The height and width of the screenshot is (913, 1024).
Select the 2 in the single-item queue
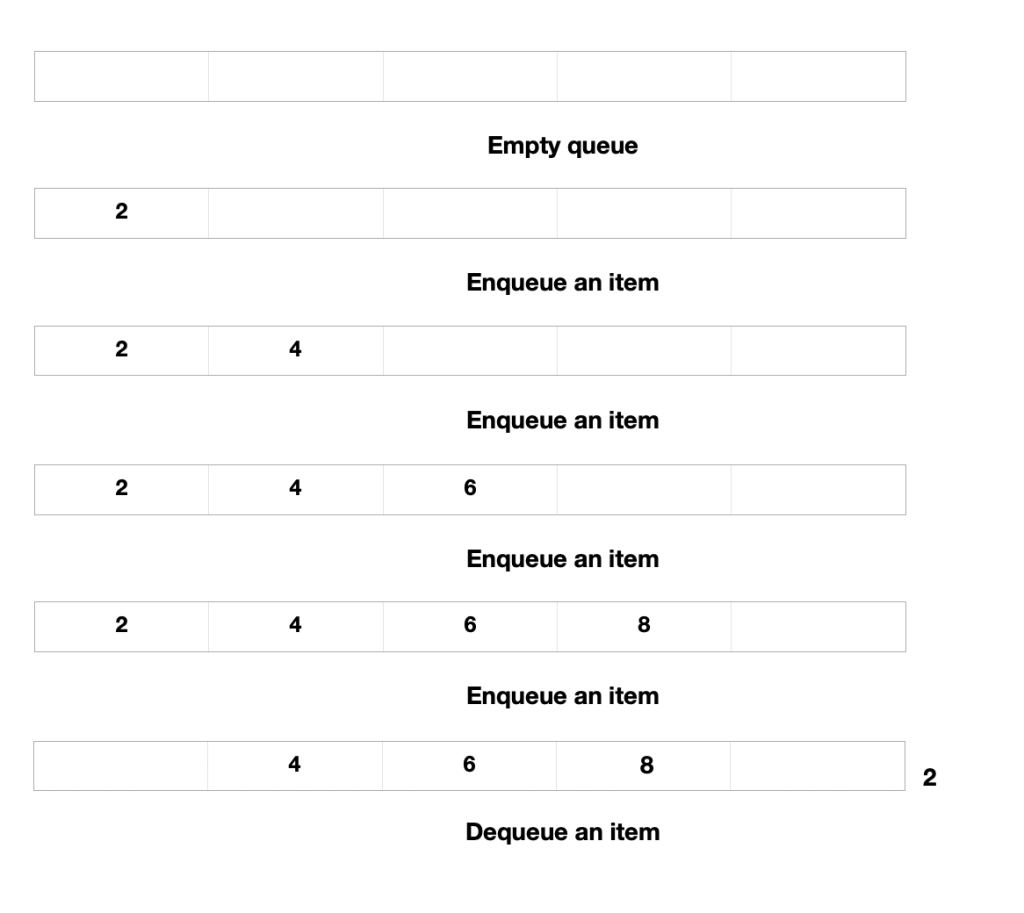coord(122,212)
